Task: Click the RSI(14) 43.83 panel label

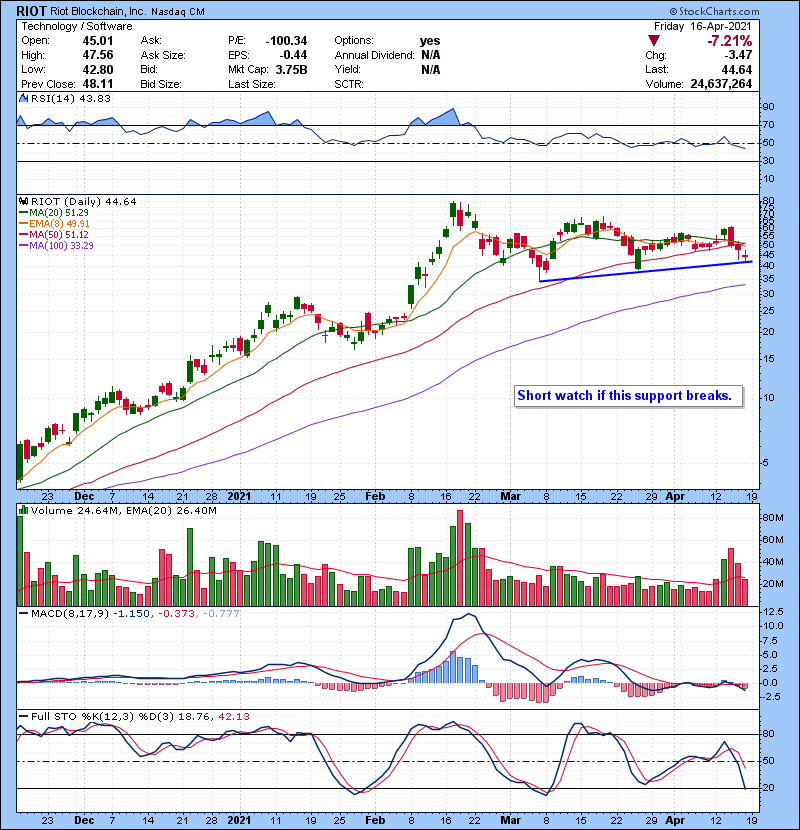Action: (70, 98)
